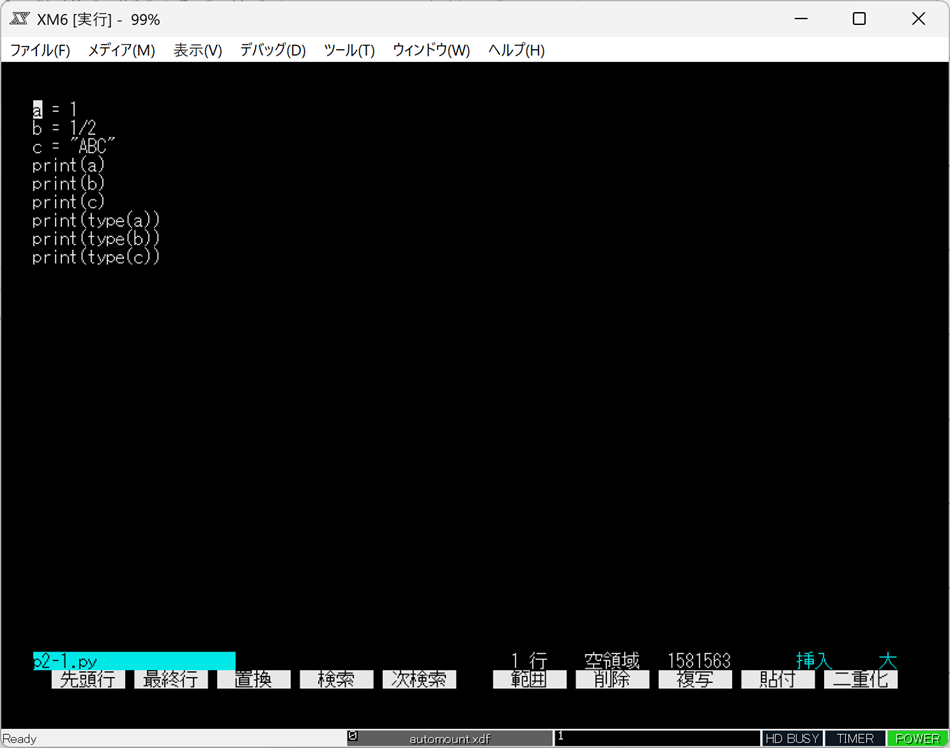This screenshot has width=950, height=748.
Task: Open the ツール(T) menu
Action: 349,50
